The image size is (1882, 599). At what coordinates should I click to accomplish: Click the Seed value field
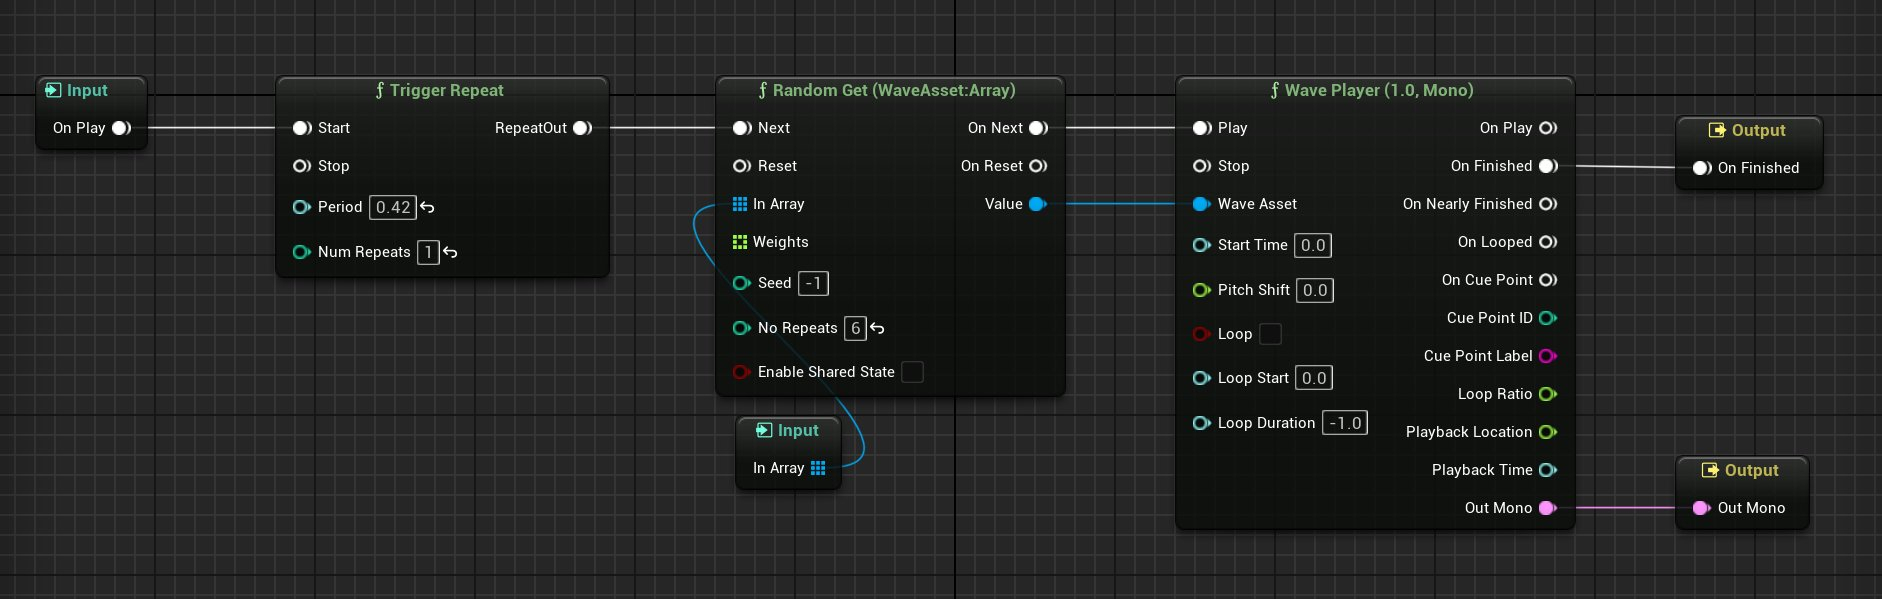coord(813,283)
